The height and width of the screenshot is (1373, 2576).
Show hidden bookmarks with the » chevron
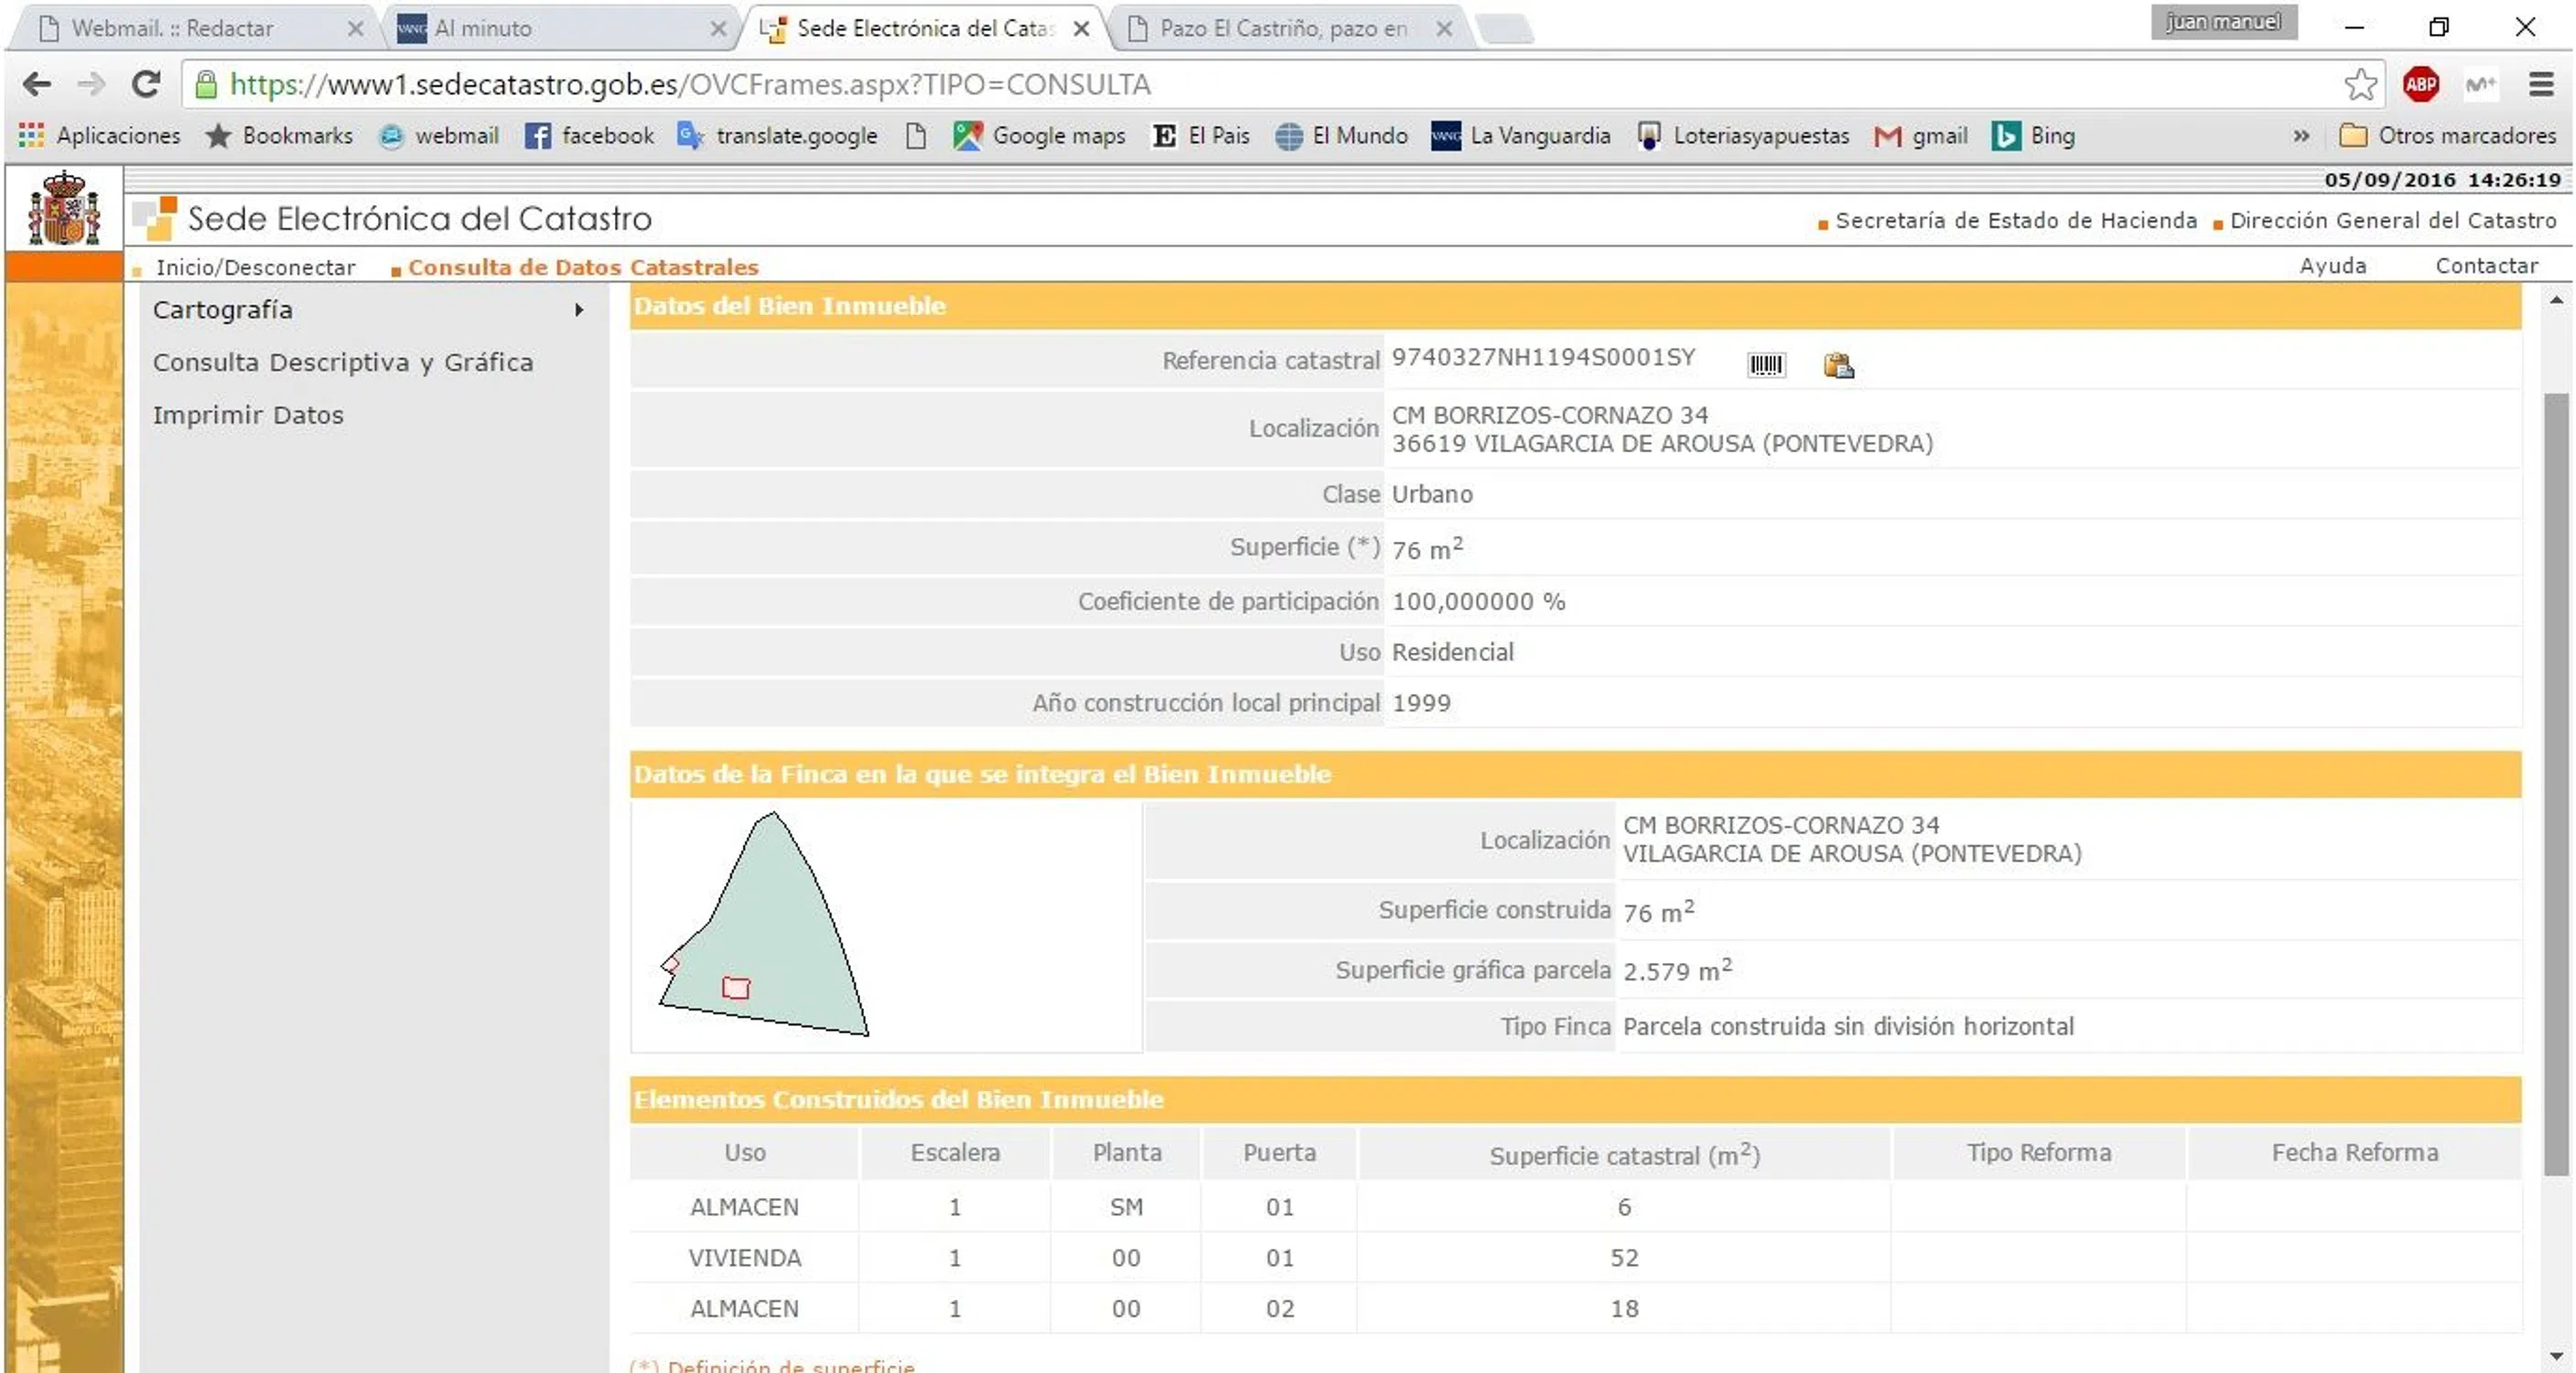click(2301, 136)
